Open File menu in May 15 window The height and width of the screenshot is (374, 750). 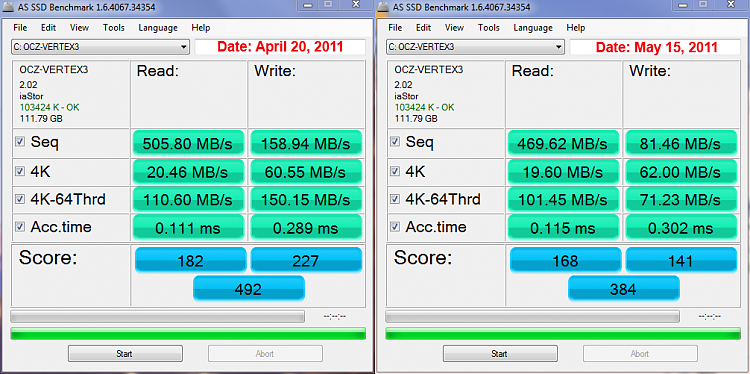click(x=395, y=28)
